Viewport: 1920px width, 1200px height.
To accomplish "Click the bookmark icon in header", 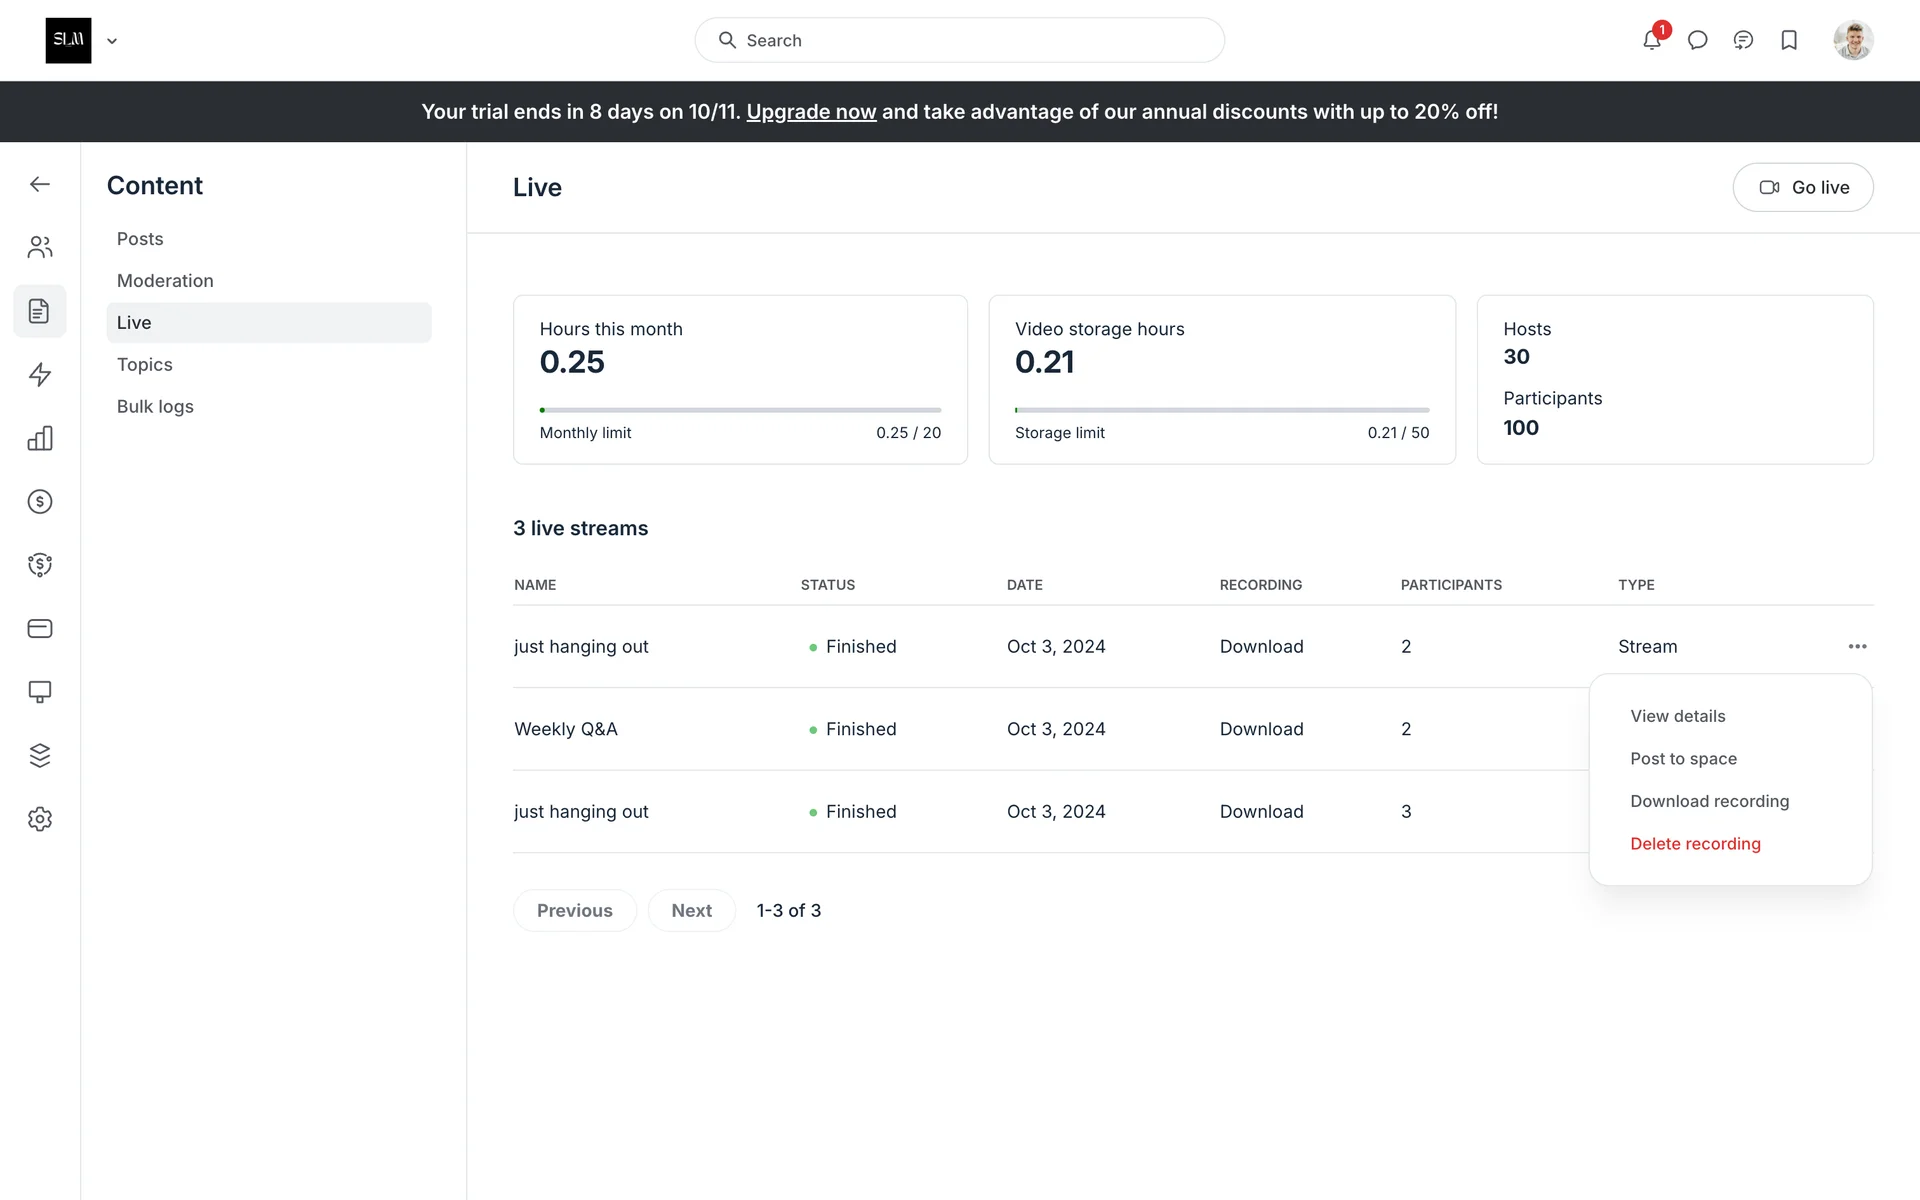I will tap(1789, 40).
